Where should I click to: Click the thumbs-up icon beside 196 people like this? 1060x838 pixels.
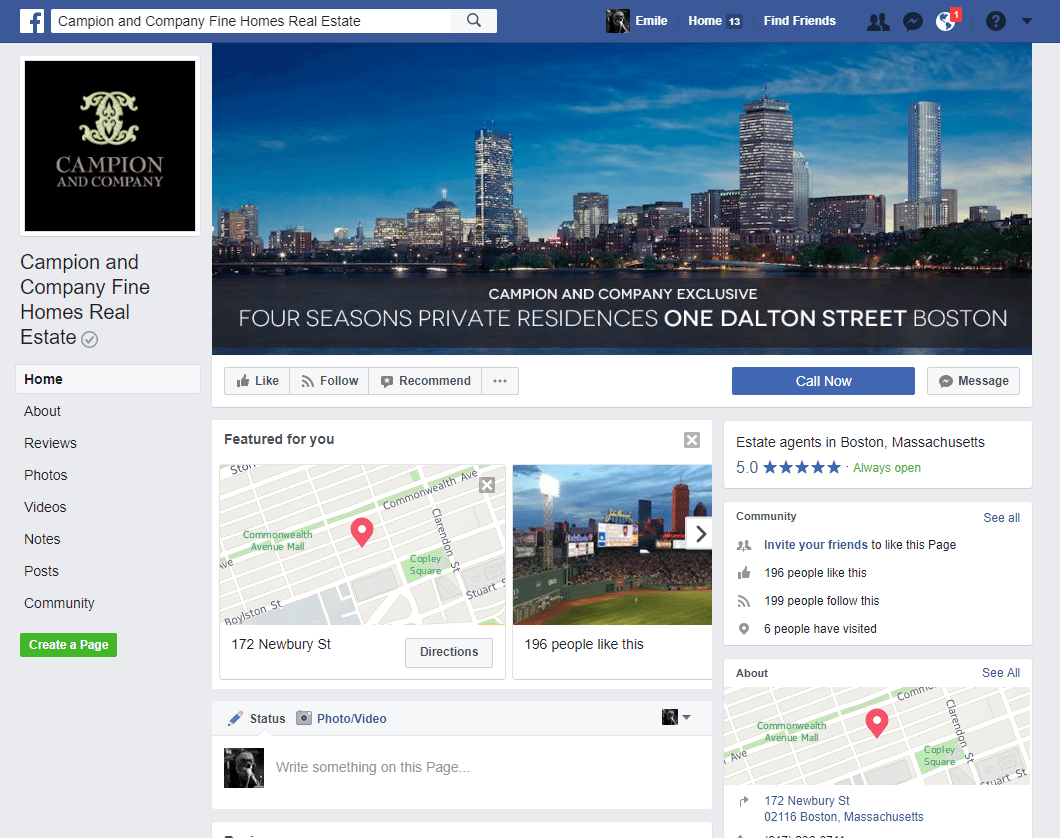click(x=744, y=573)
